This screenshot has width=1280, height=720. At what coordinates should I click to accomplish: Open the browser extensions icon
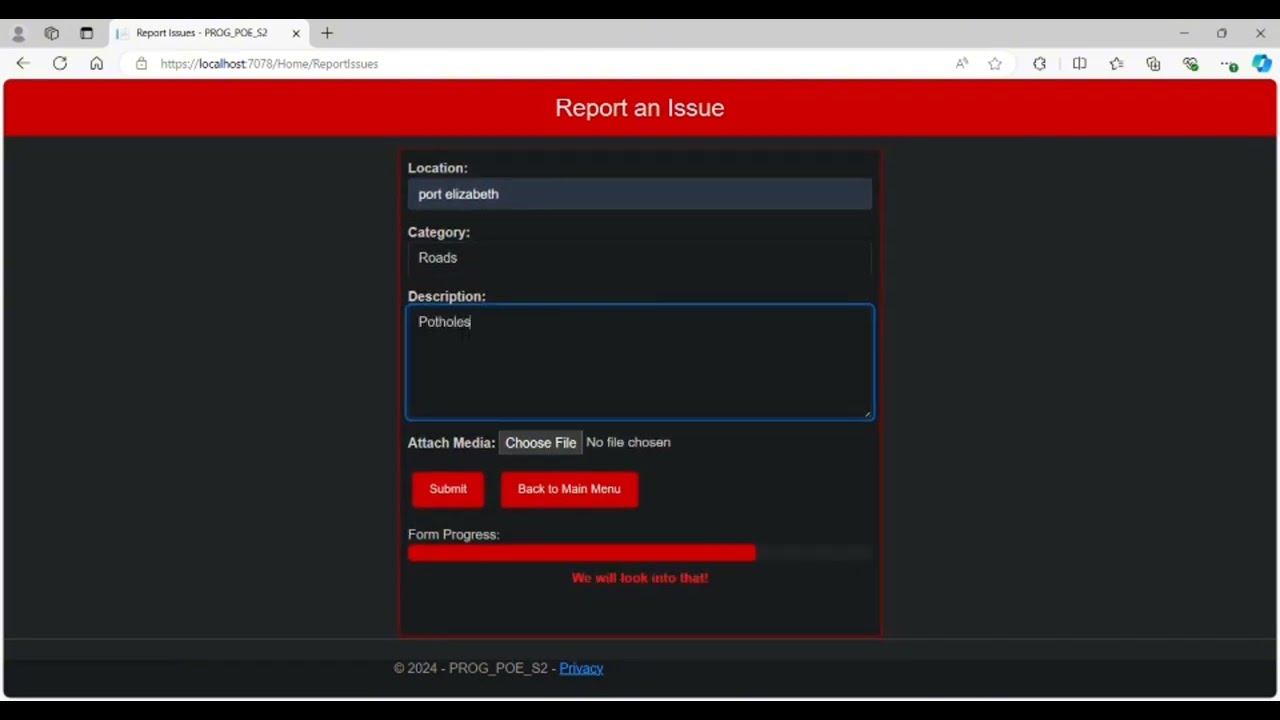(x=1040, y=63)
